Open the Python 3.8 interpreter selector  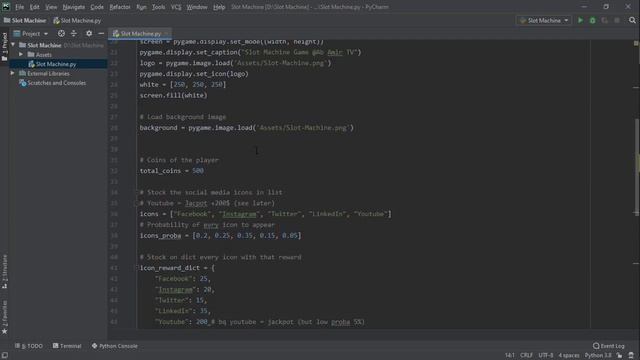pos(598,356)
